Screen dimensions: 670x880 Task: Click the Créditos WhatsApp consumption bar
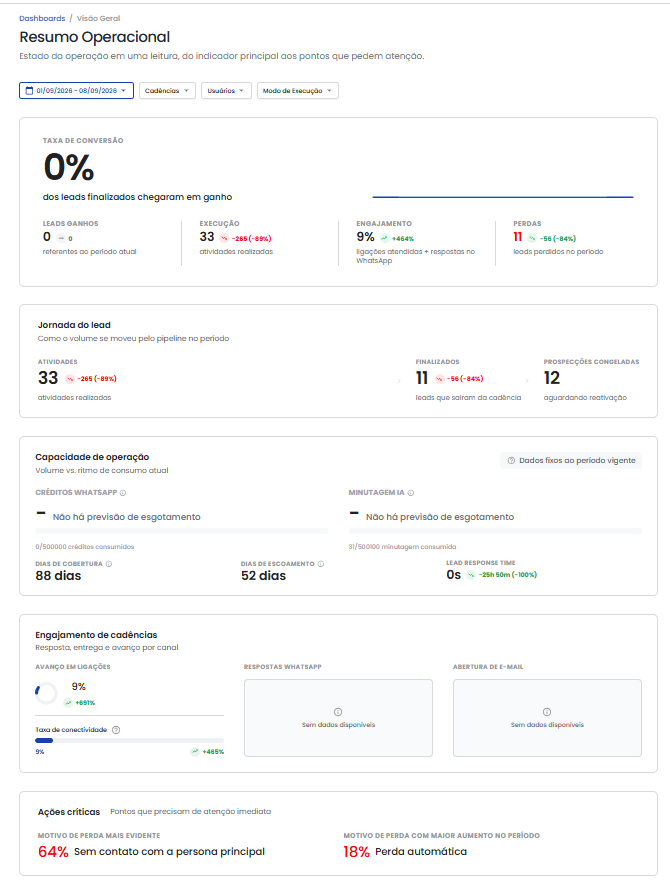(x=182, y=531)
